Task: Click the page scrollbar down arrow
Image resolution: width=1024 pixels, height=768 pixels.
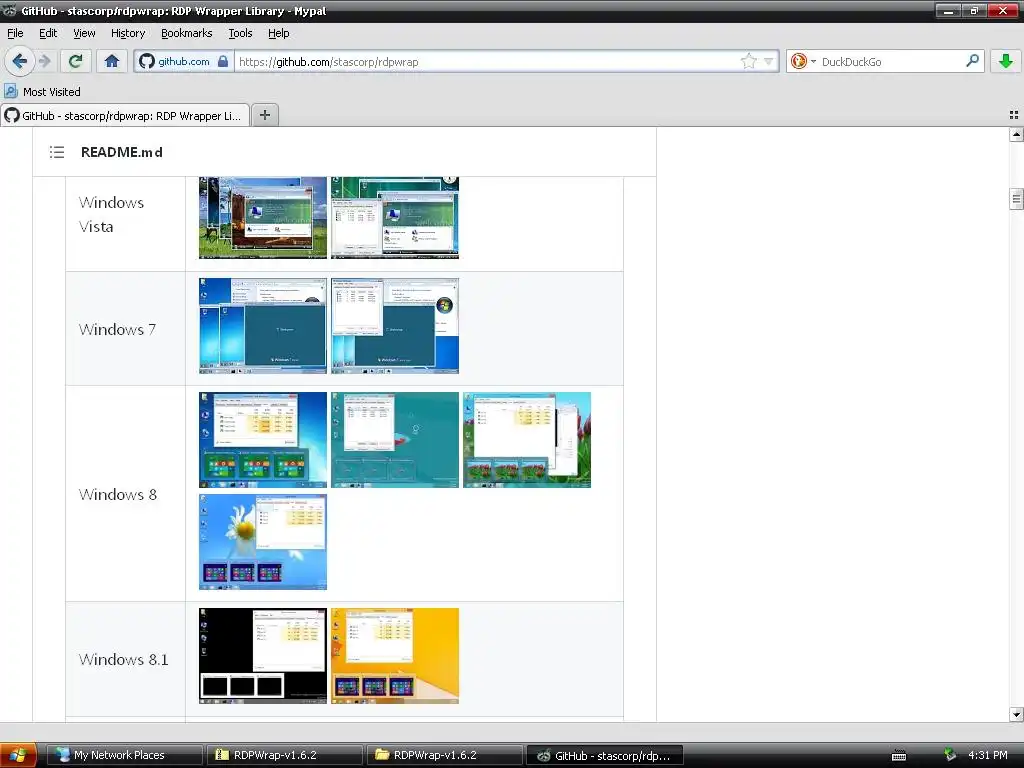Action: [1016, 714]
